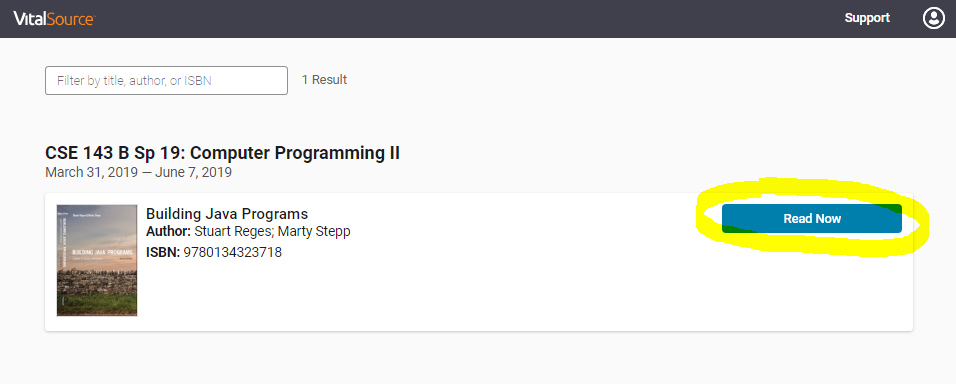Click the VitalSource logo

coord(54,19)
